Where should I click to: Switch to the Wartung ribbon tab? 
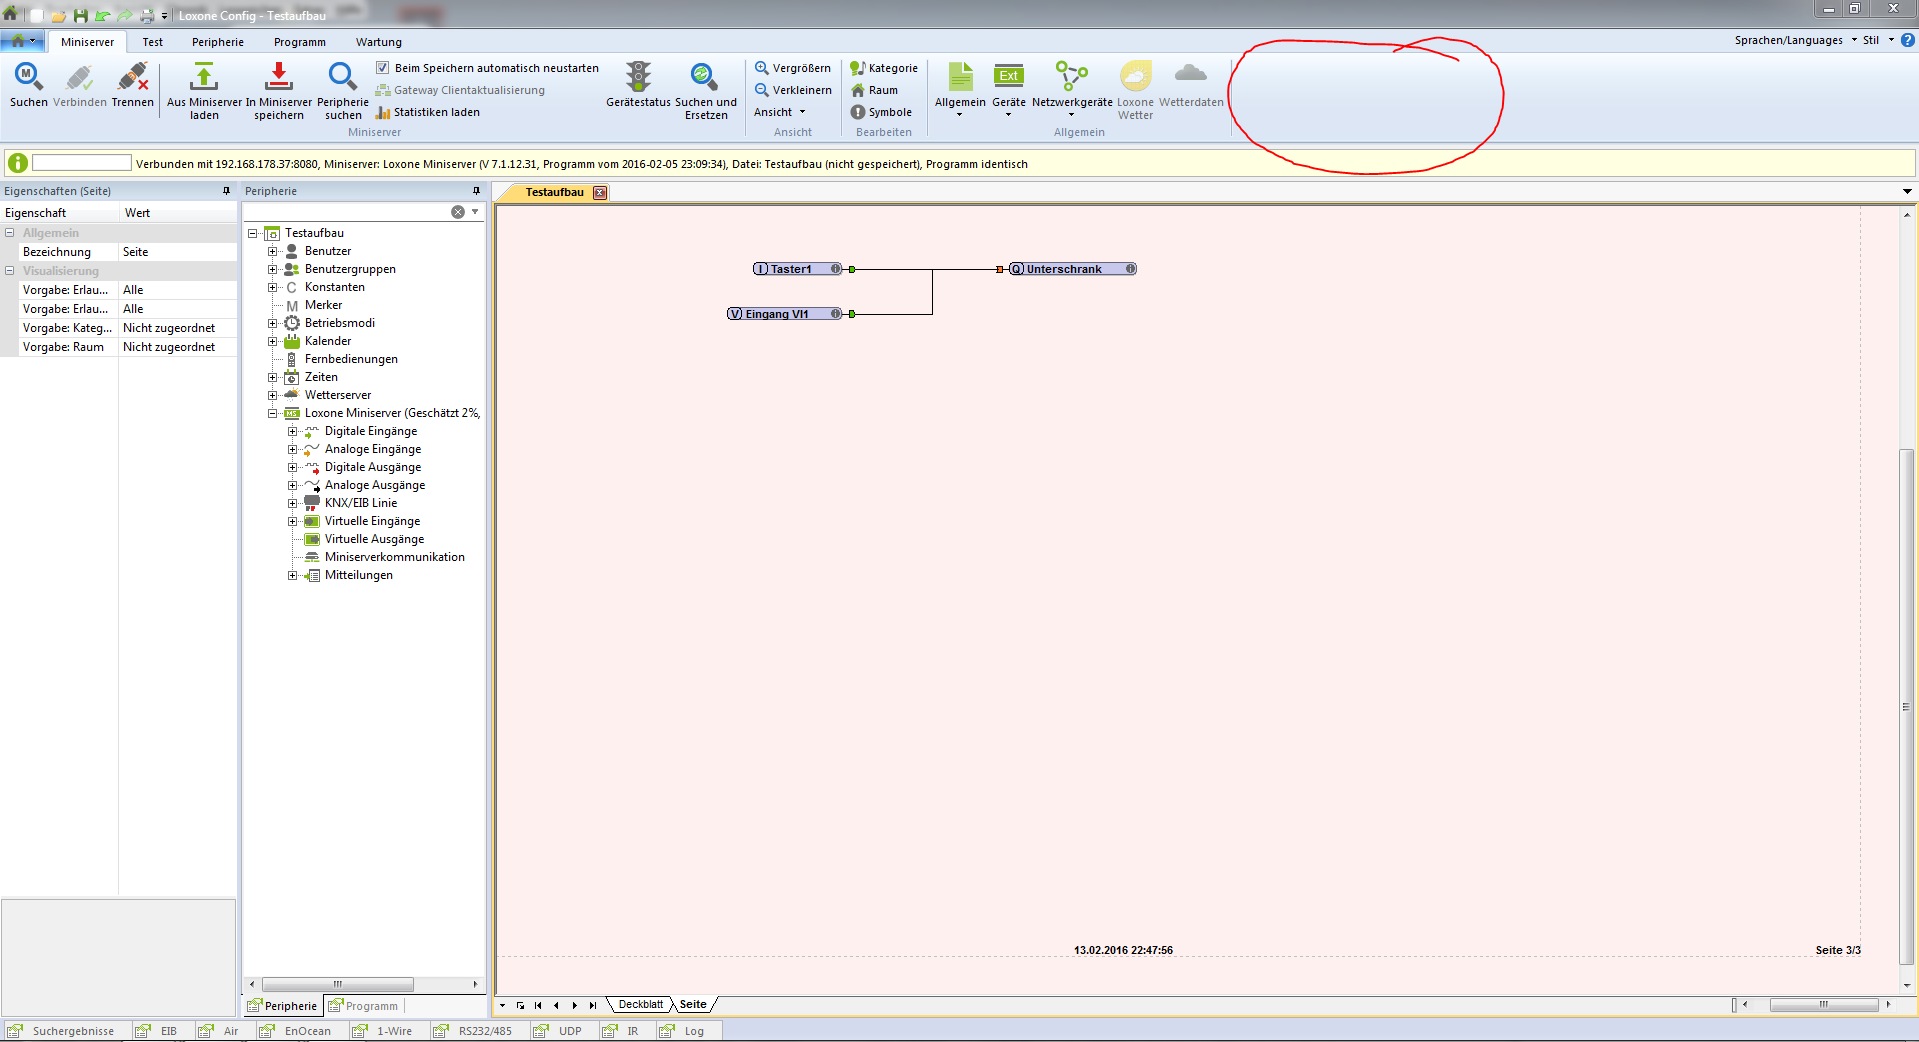[x=378, y=42]
